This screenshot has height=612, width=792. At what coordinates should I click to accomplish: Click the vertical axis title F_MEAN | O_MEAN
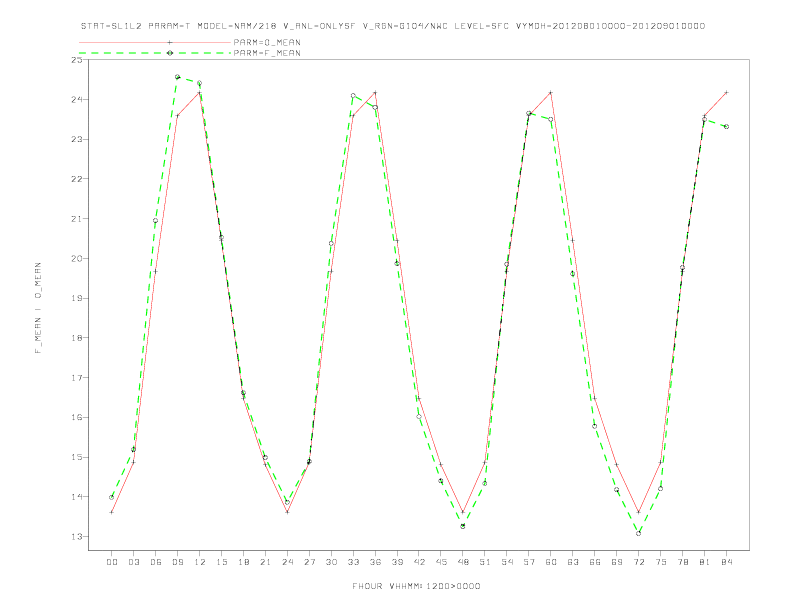38,308
